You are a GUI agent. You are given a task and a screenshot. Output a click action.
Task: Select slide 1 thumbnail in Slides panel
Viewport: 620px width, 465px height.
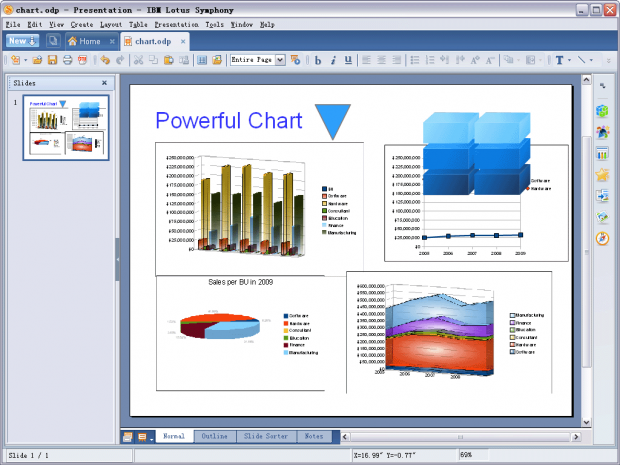click(66, 128)
